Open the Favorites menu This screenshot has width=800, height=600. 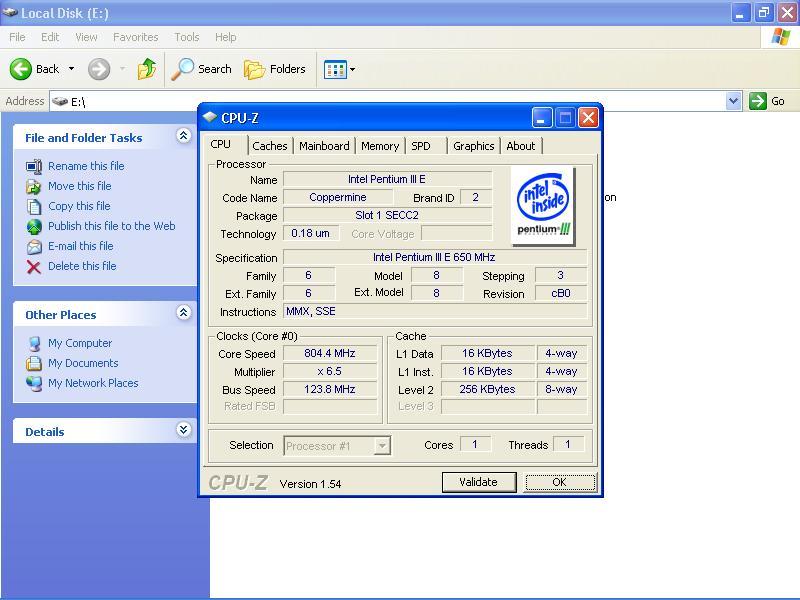pyautogui.click(x=136, y=37)
